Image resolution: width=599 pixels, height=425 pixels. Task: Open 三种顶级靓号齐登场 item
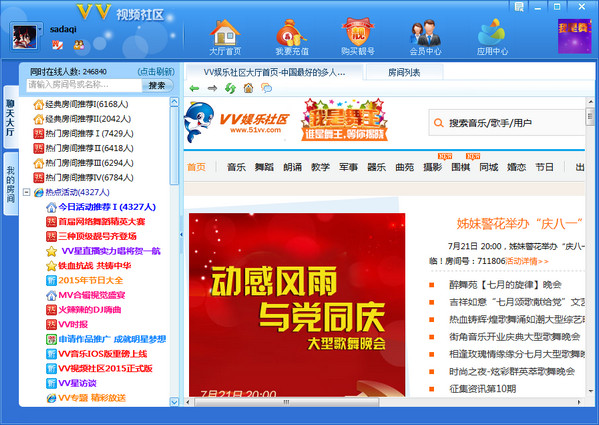pos(91,236)
